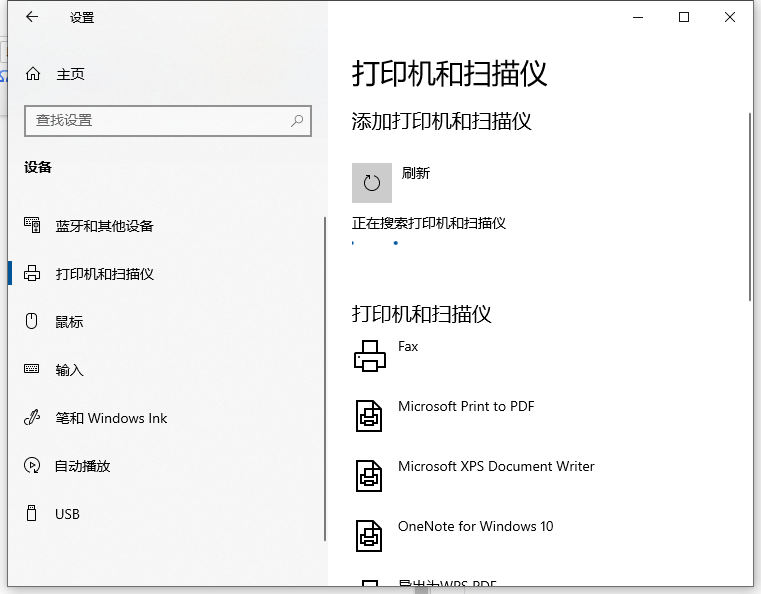This screenshot has height=594, width=761.
Task: Click the 刷新 refresh icon button
Action: 372,182
